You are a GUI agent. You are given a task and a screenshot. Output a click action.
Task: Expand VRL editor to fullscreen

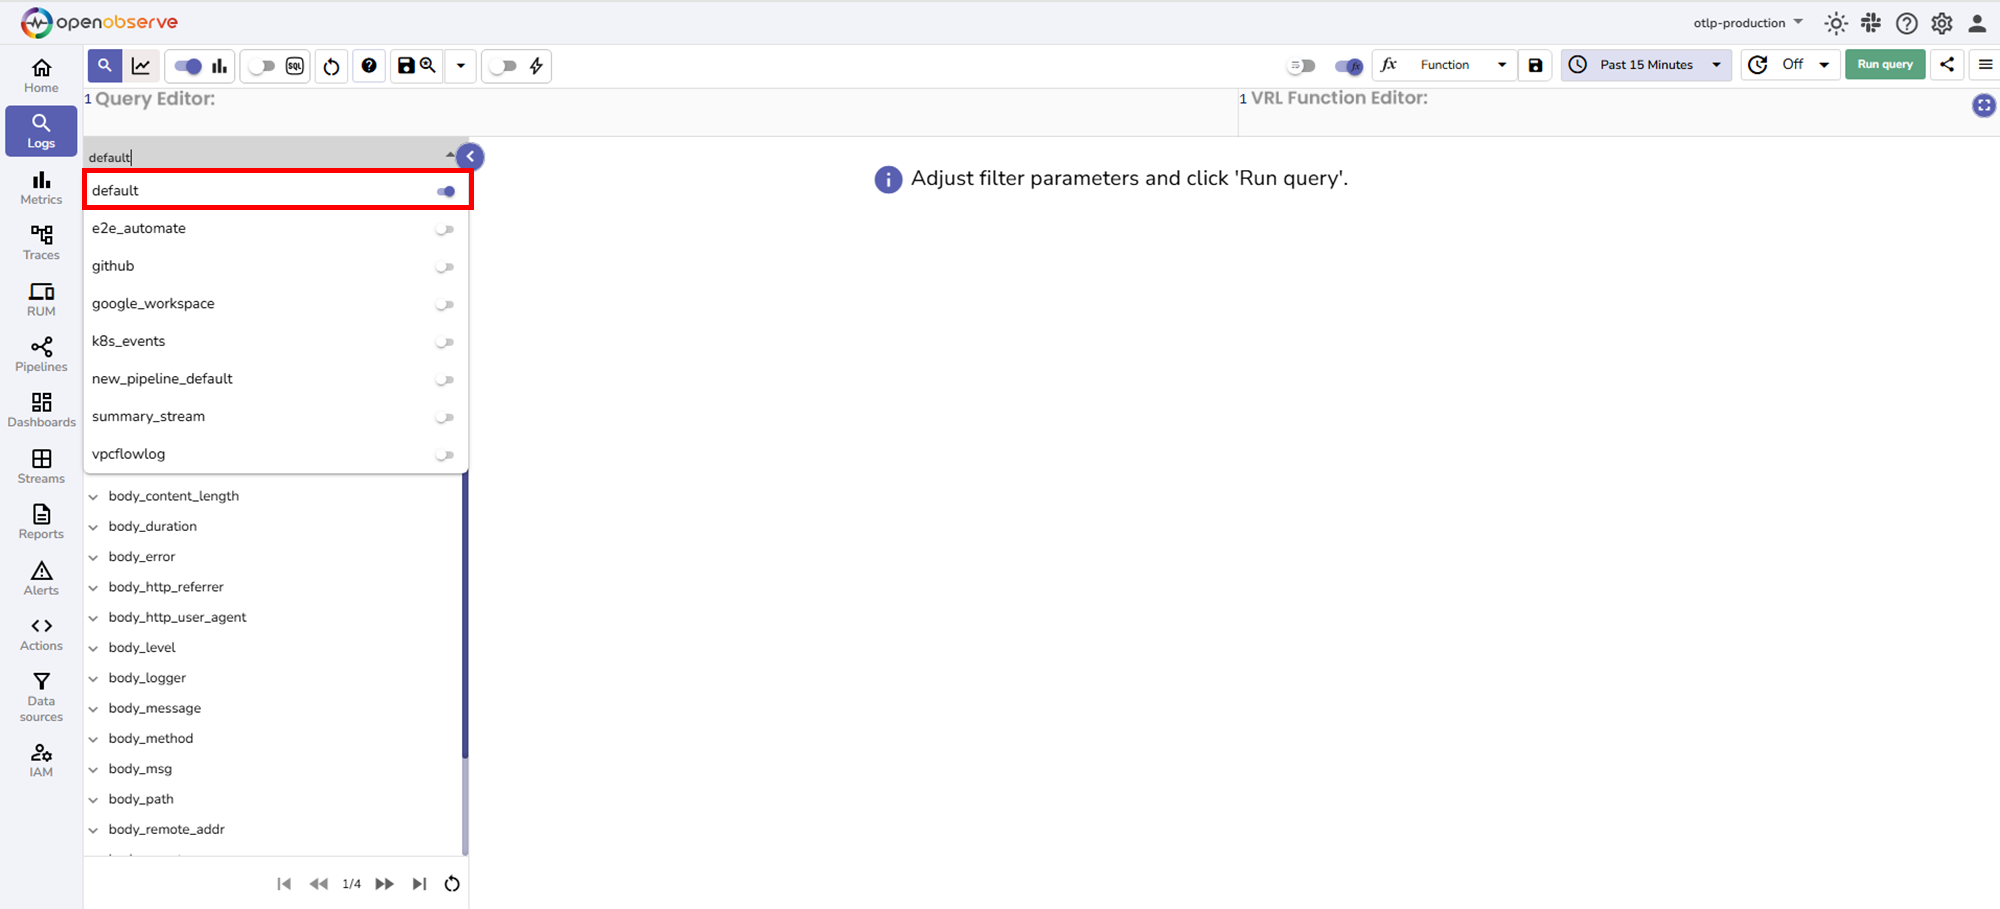1983,105
